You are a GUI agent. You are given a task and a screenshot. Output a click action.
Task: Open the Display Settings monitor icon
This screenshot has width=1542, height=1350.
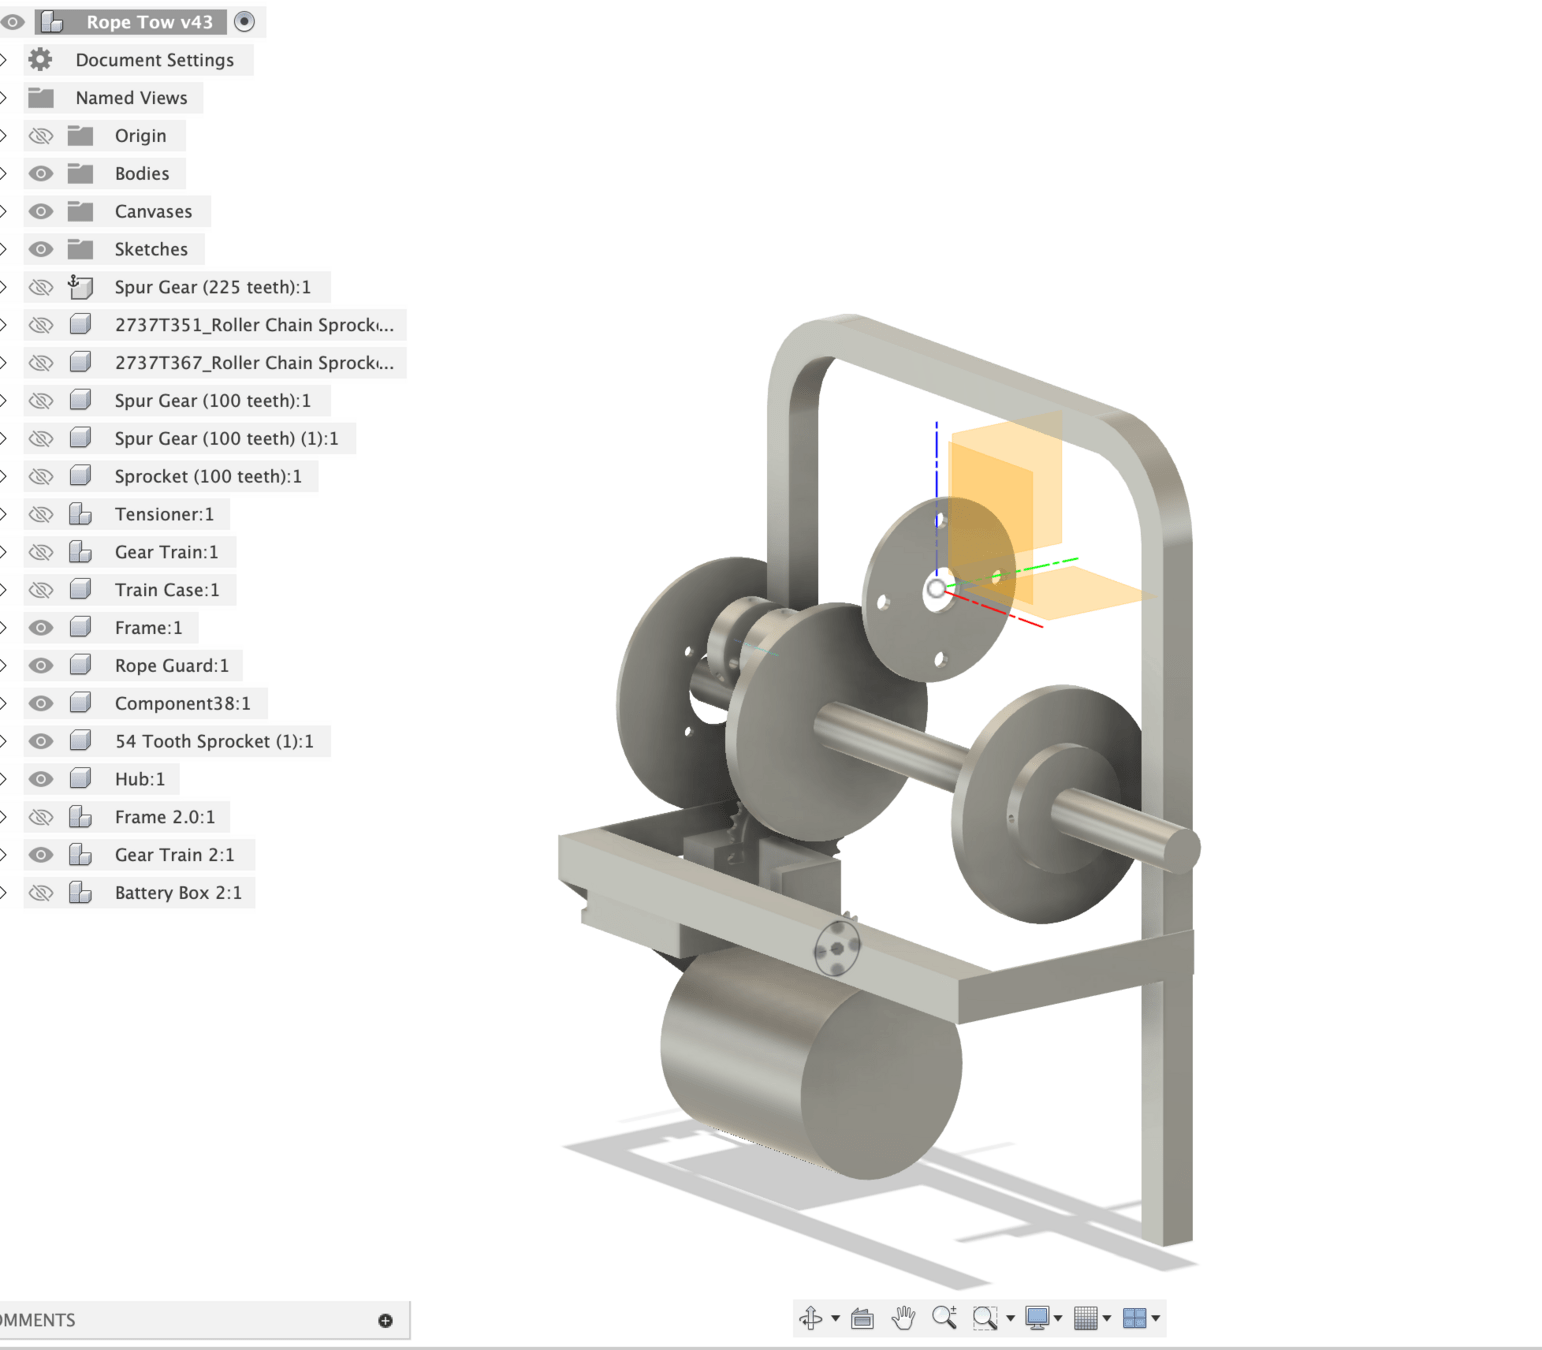click(1037, 1319)
